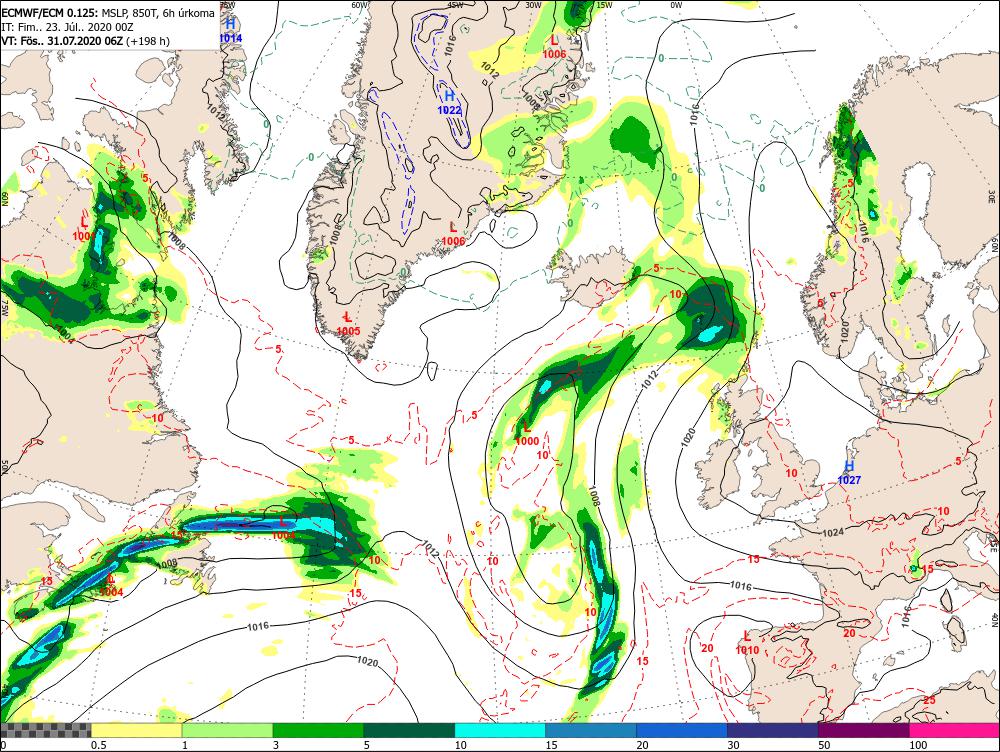This screenshot has width=1000, height=752.
Task: Click the L 1000 low in the Atlantic
Action: coord(527,433)
